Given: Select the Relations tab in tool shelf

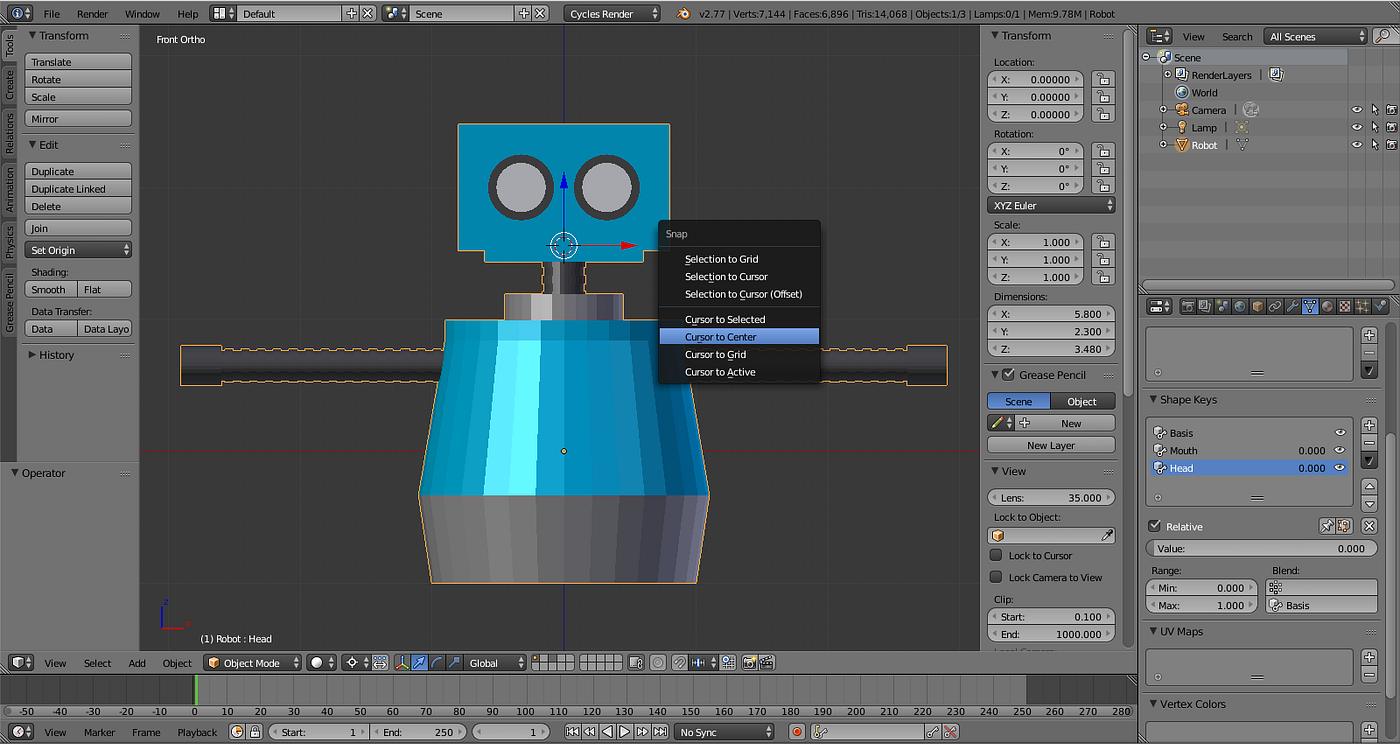Looking at the screenshot, I should click(9, 133).
